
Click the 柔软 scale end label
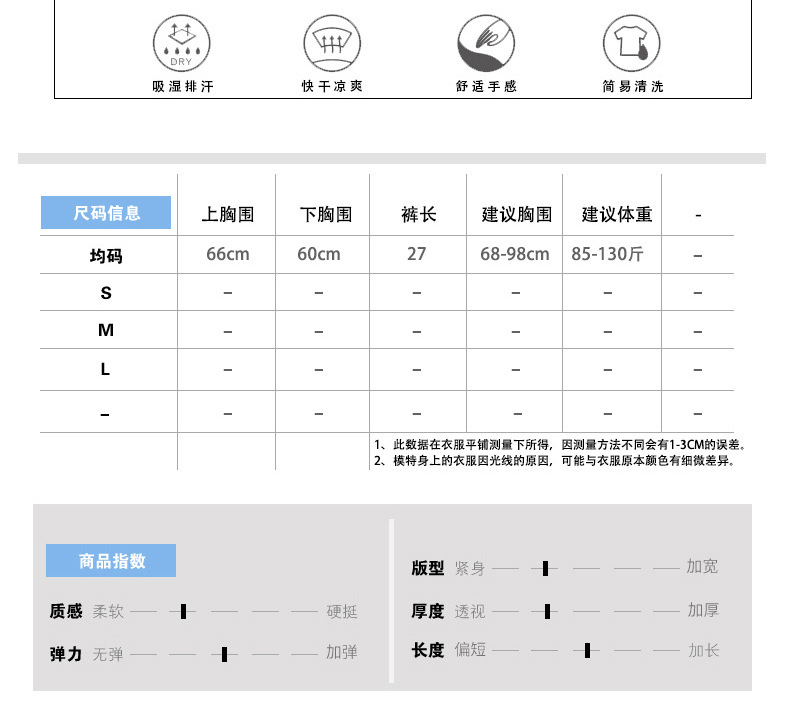[108, 612]
